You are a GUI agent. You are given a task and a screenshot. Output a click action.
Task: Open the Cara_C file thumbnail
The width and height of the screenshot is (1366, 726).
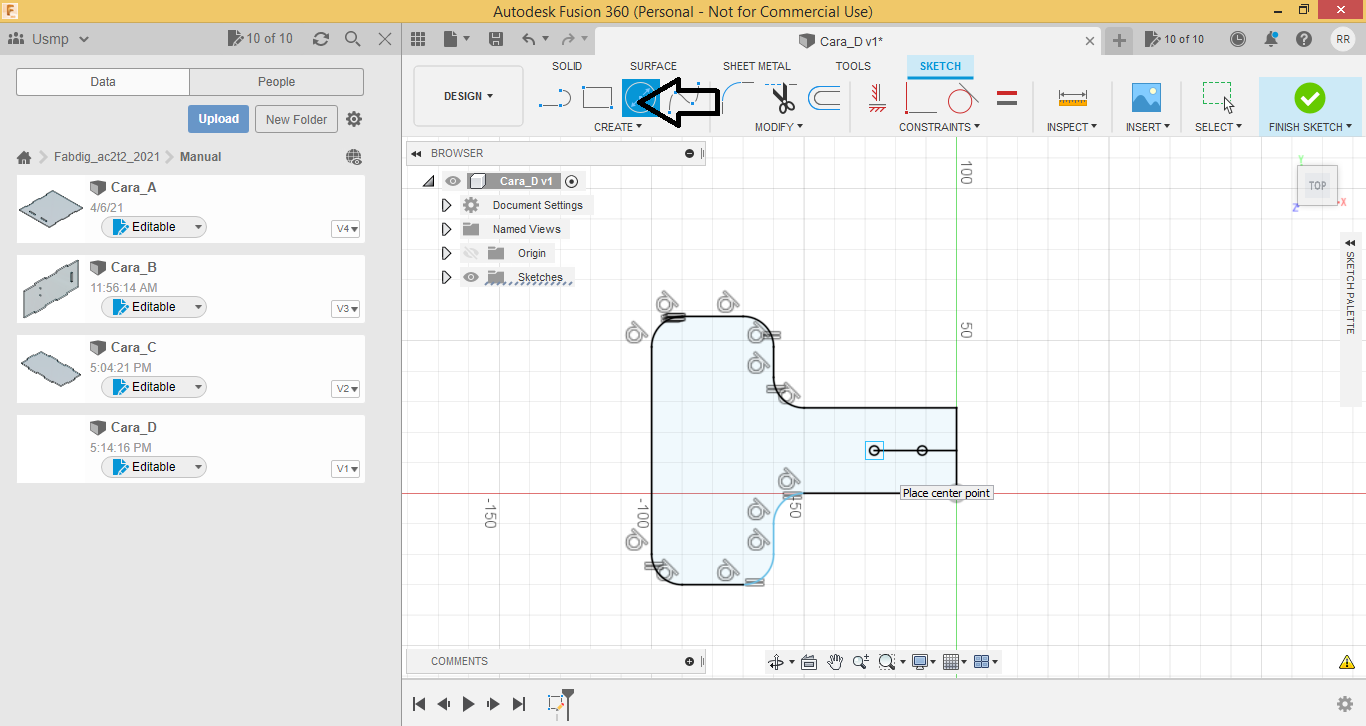click(x=51, y=369)
